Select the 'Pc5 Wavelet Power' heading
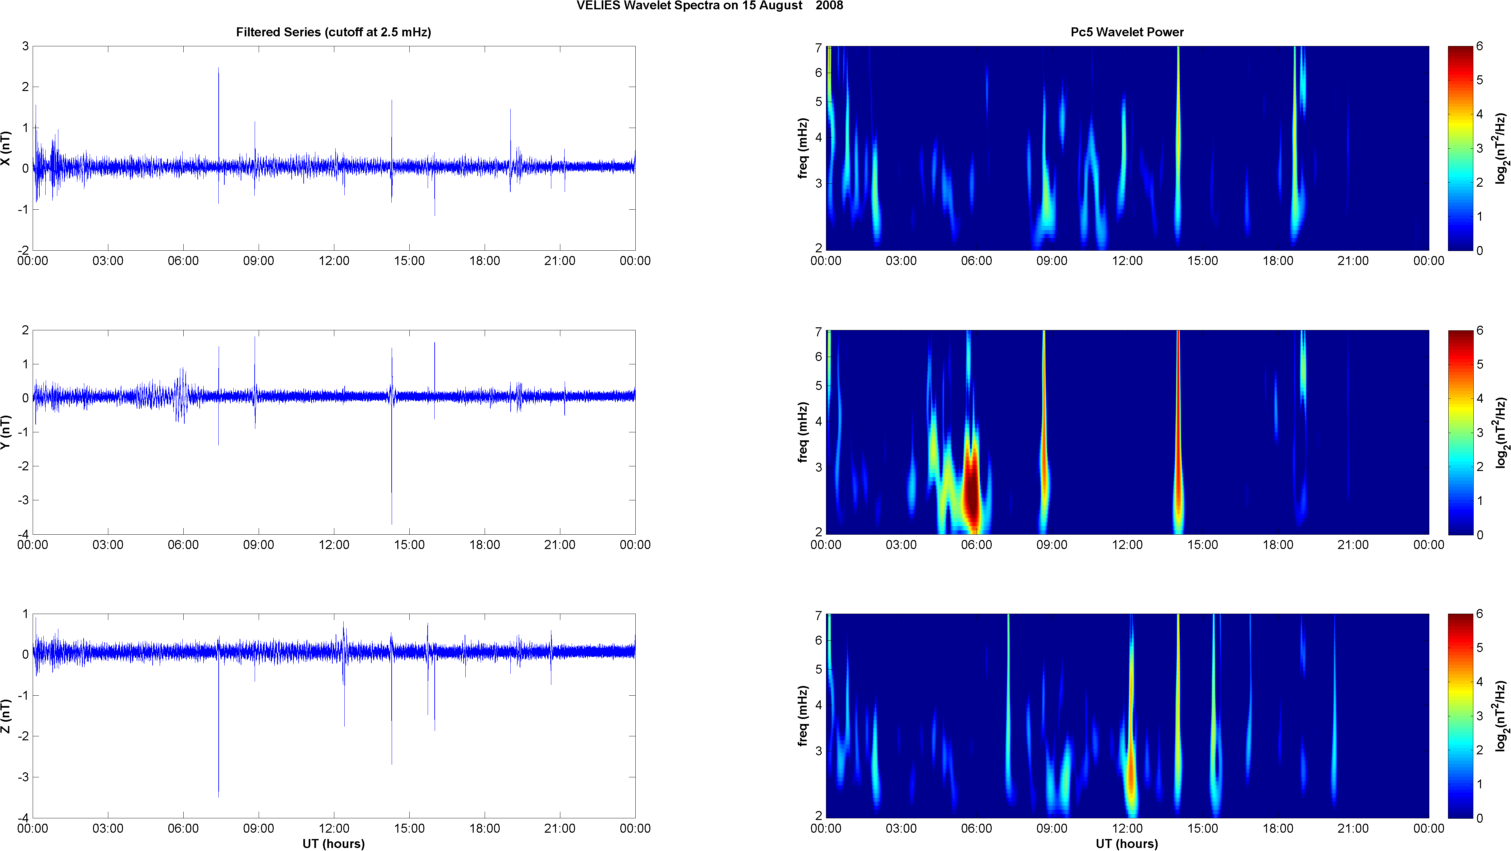 pos(1127,32)
